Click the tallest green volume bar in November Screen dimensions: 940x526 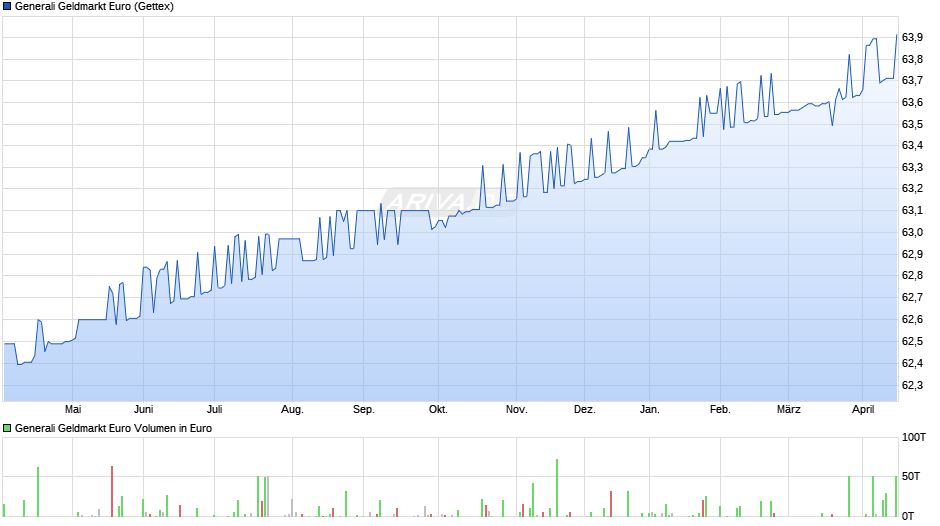(557, 488)
